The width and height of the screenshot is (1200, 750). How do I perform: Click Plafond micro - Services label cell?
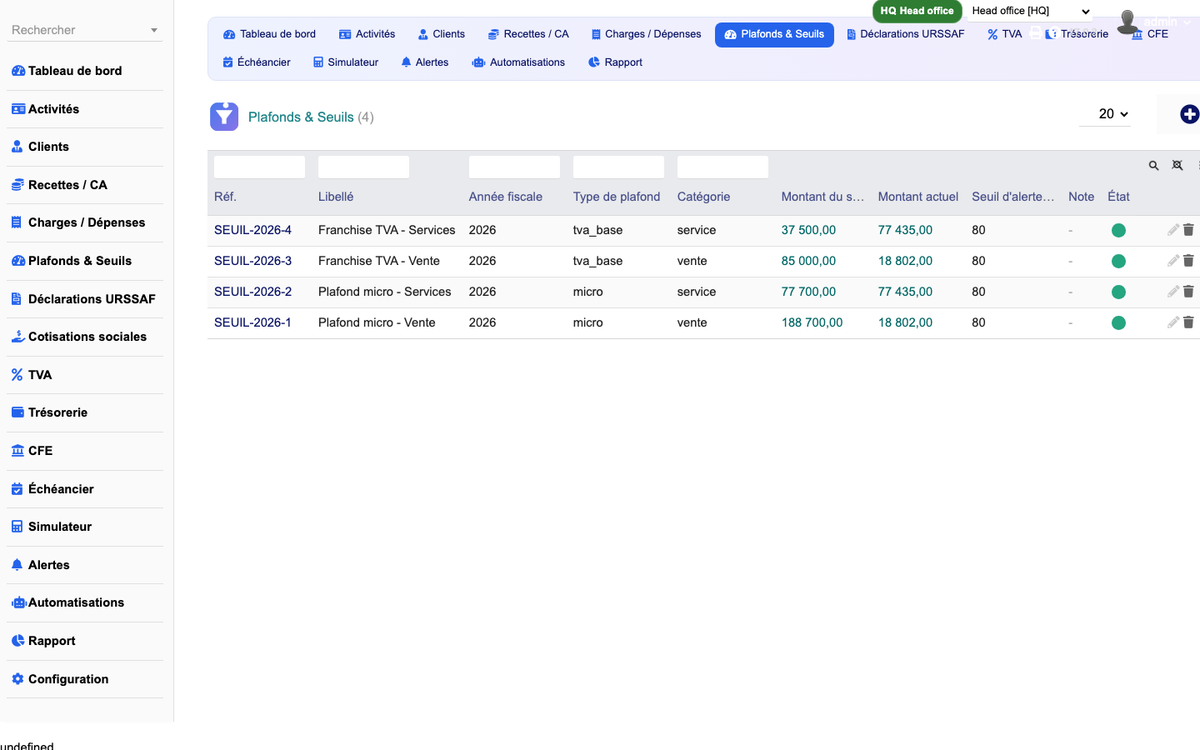pos(385,292)
